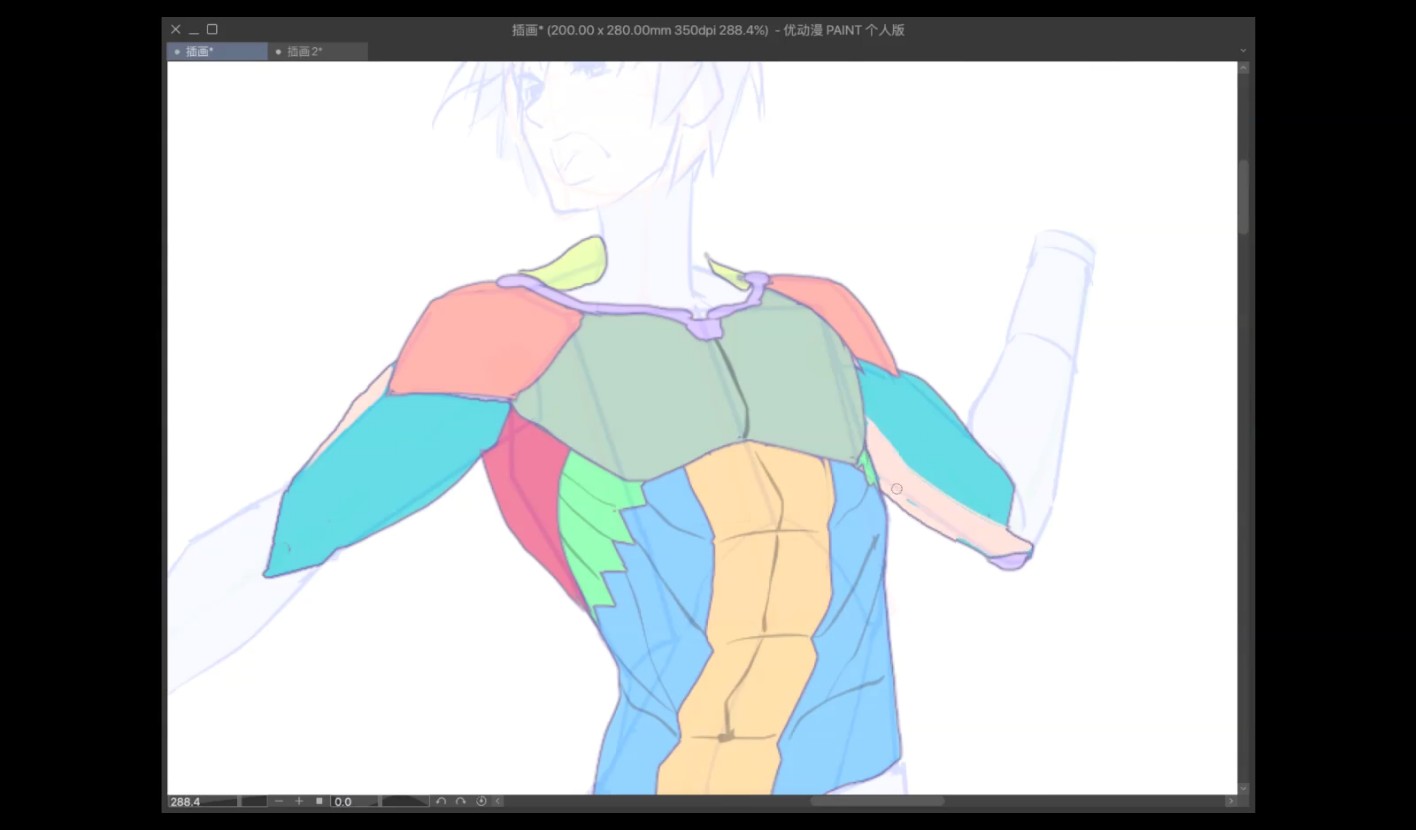The image size is (1416, 830).
Task: Maximize the window using the square button
Action: [212, 30]
